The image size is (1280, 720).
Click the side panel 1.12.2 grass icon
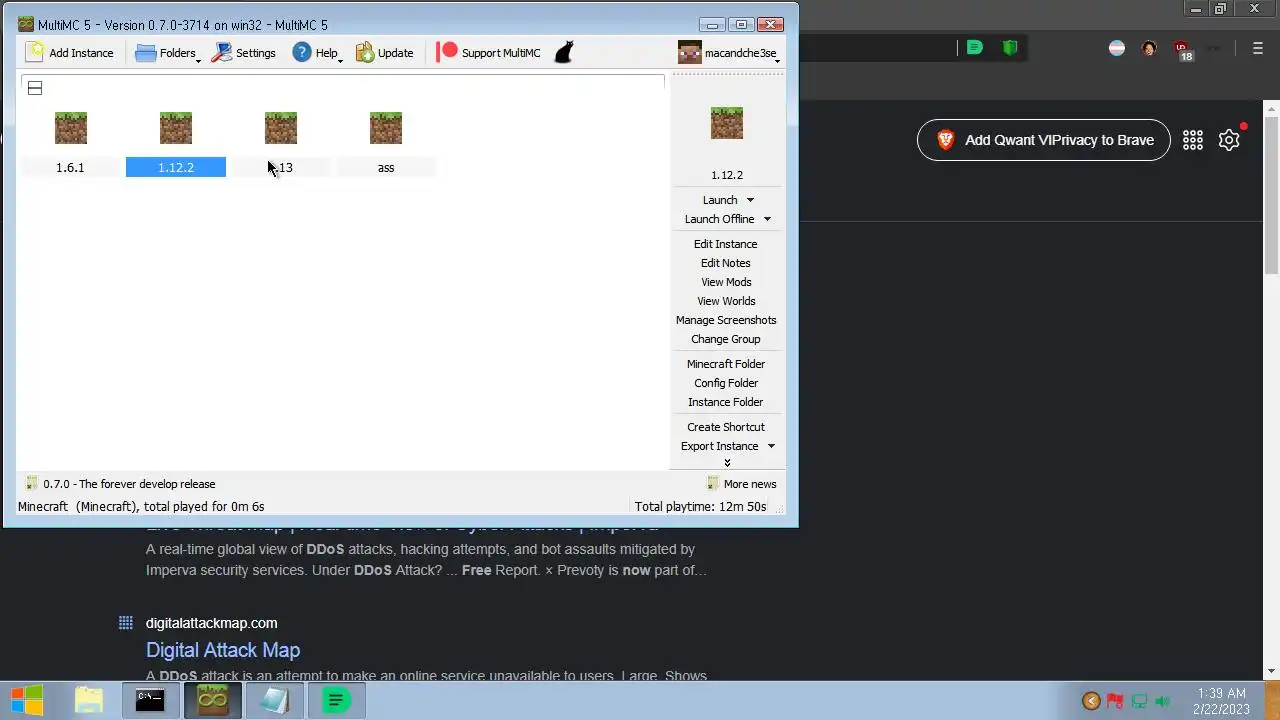point(727,123)
